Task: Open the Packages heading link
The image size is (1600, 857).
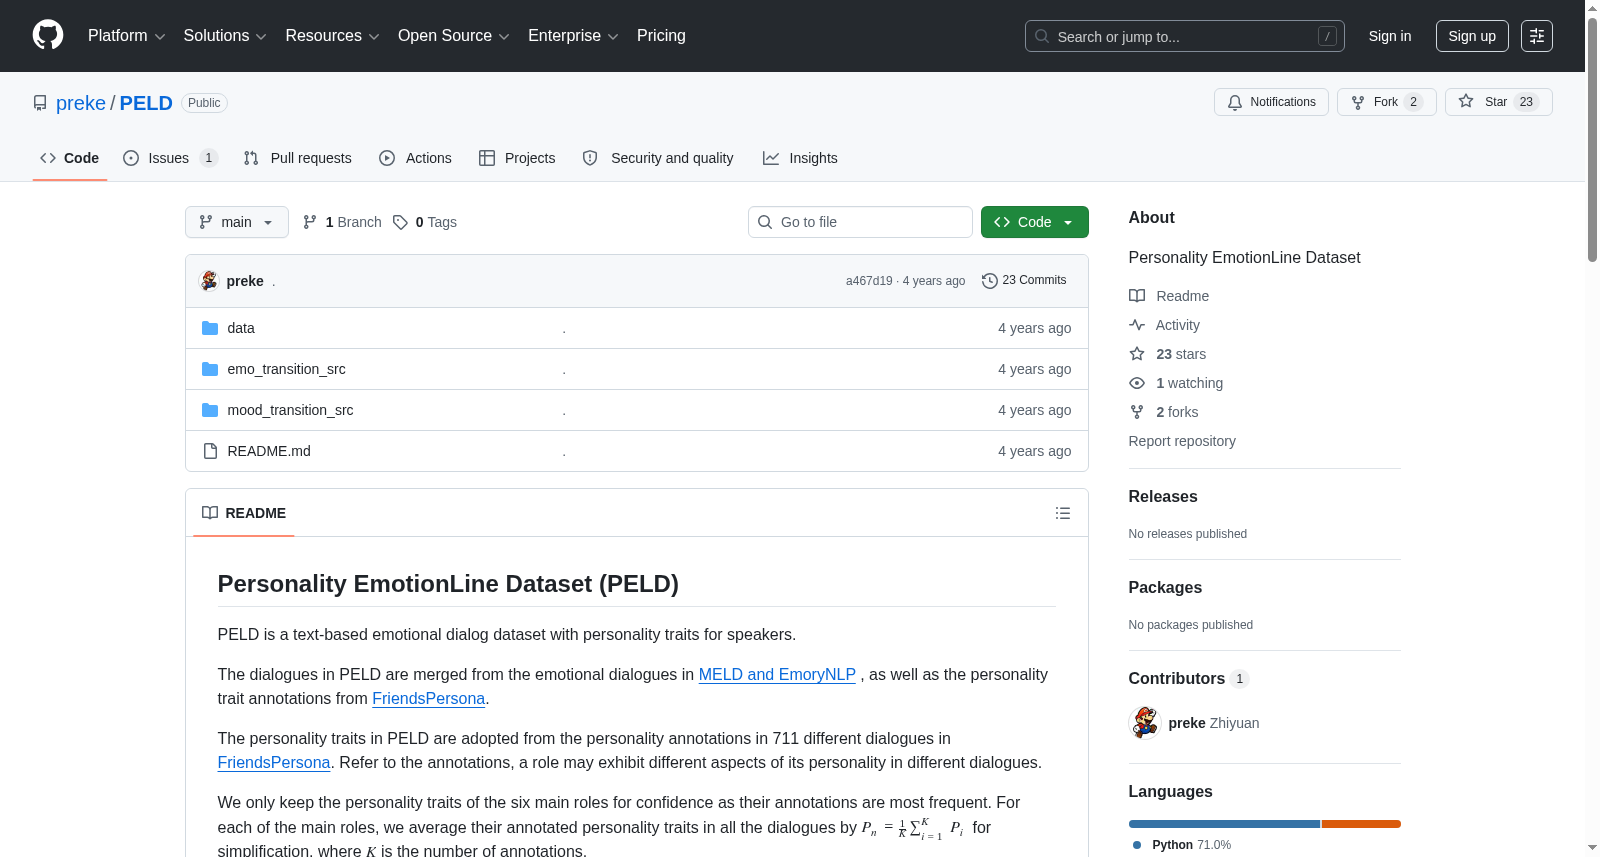Action: 1165,588
